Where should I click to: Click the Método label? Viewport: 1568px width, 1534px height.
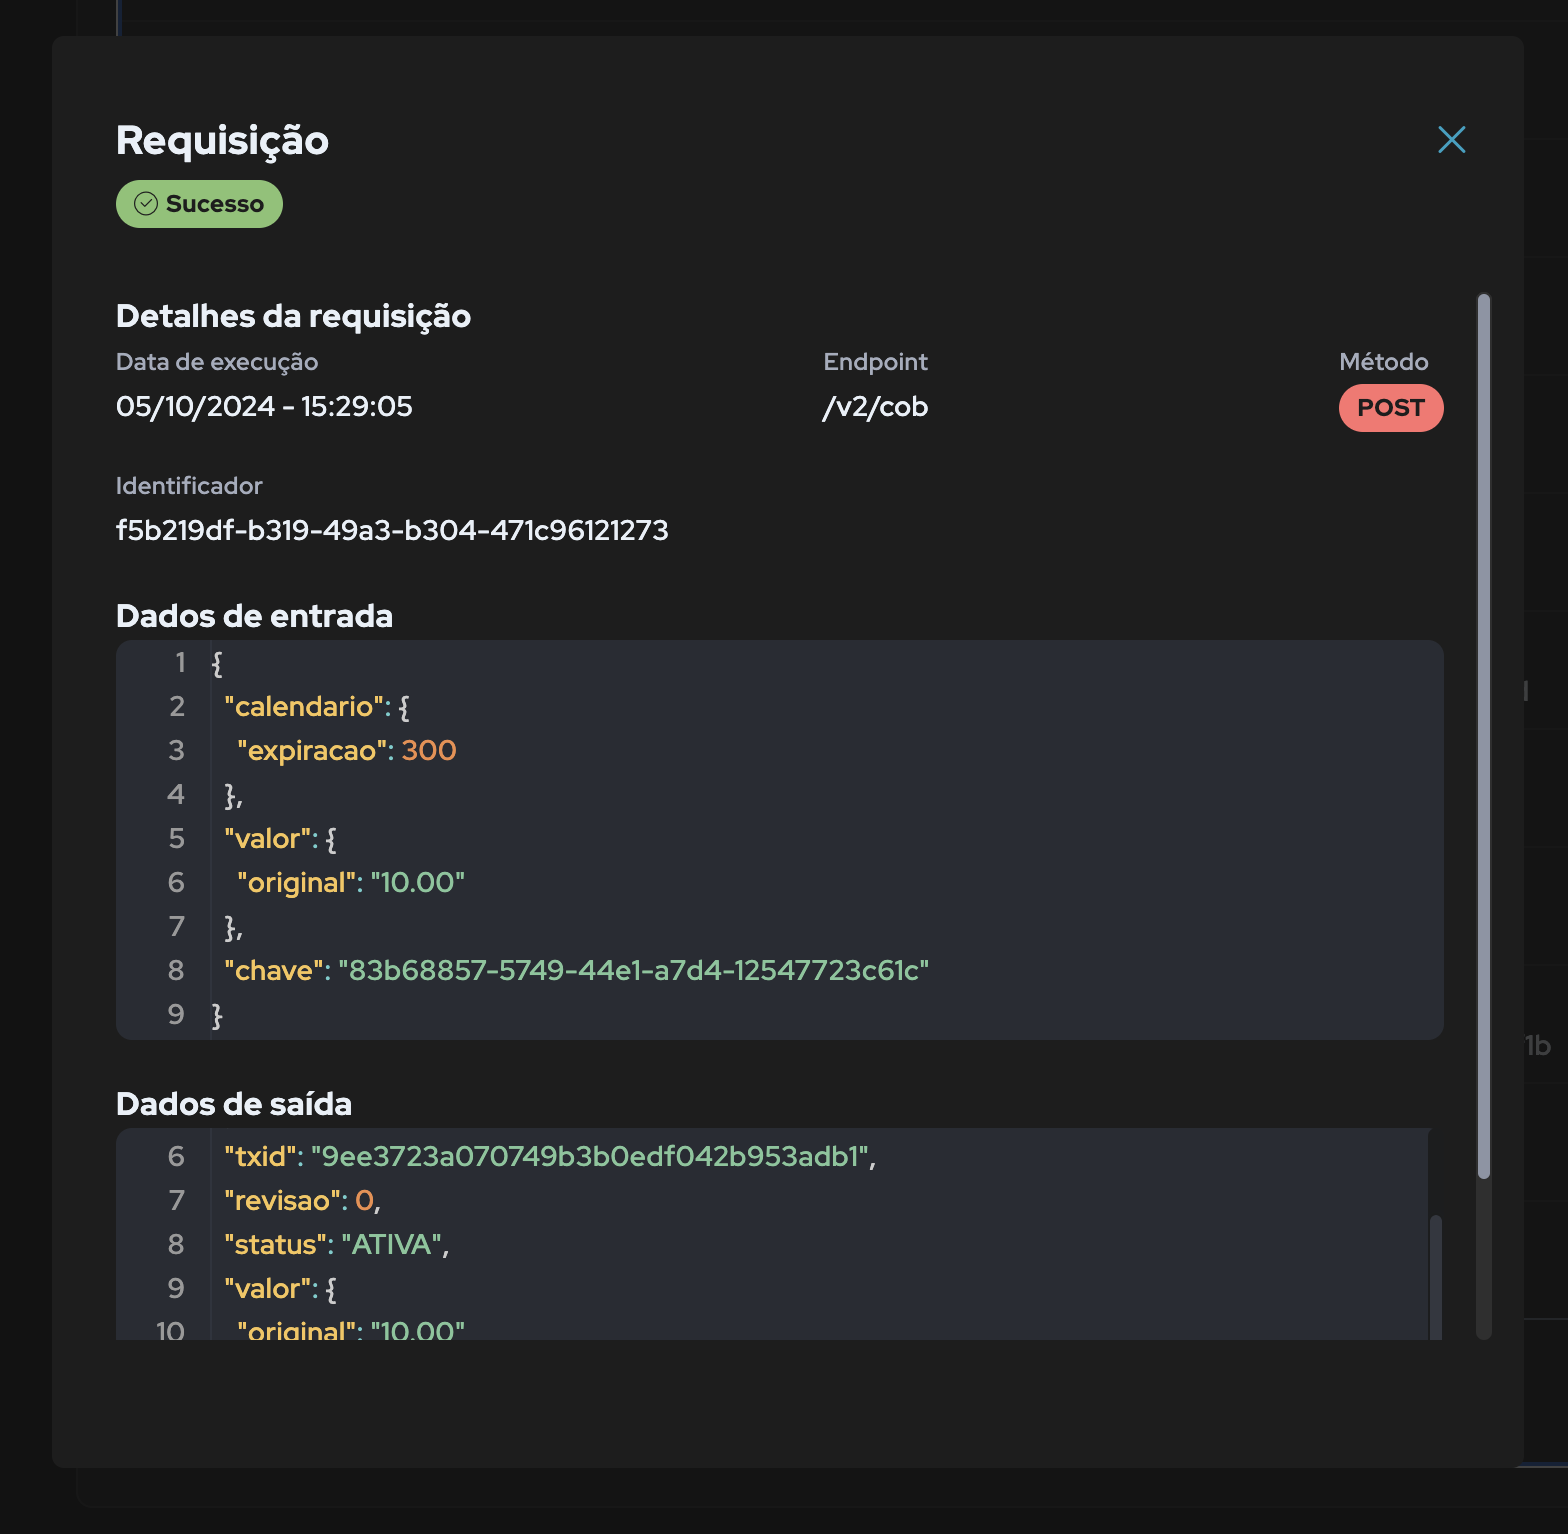pos(1384,362)
